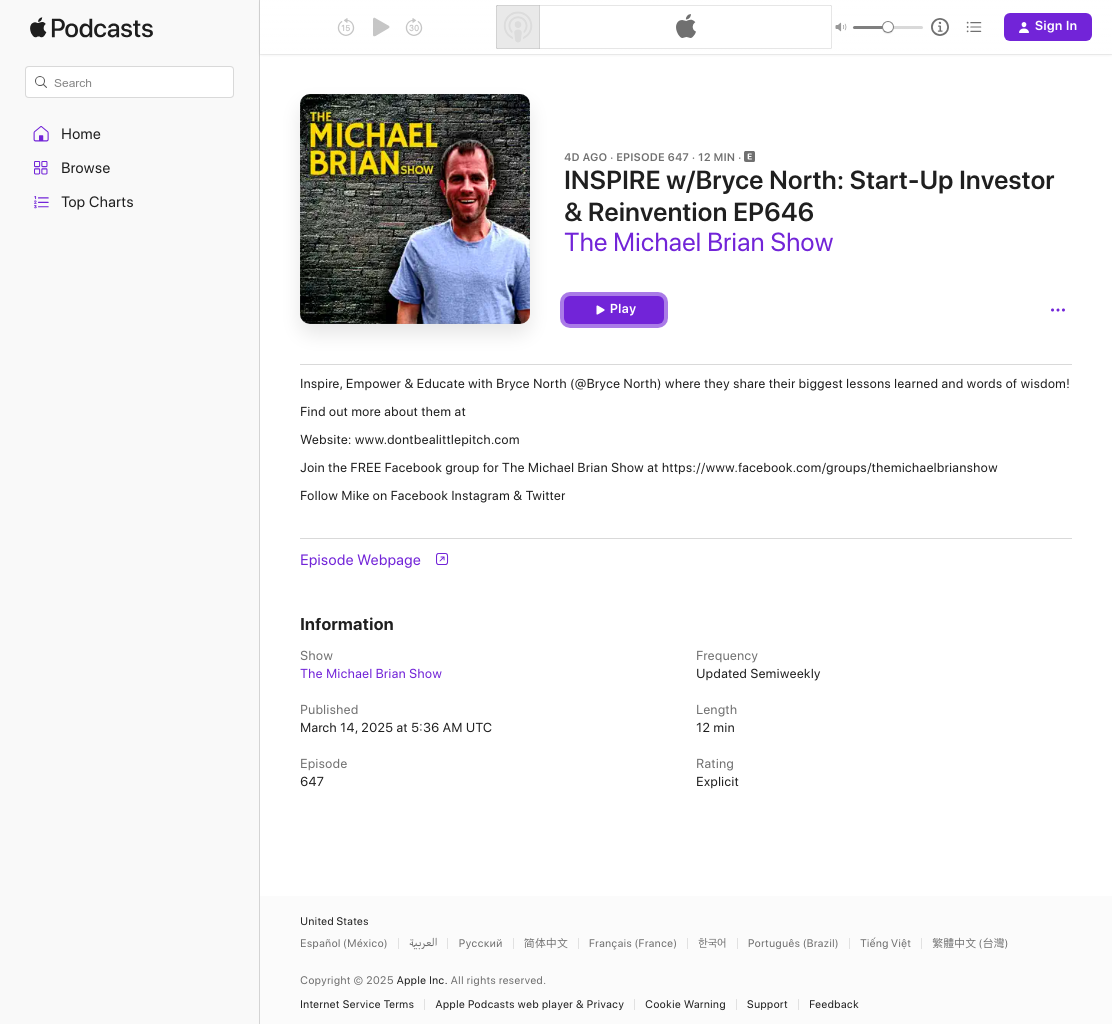Screen dimensions: 1112x1024
Task: Click the Browse grid icon
Action: [x=41, y=168]
